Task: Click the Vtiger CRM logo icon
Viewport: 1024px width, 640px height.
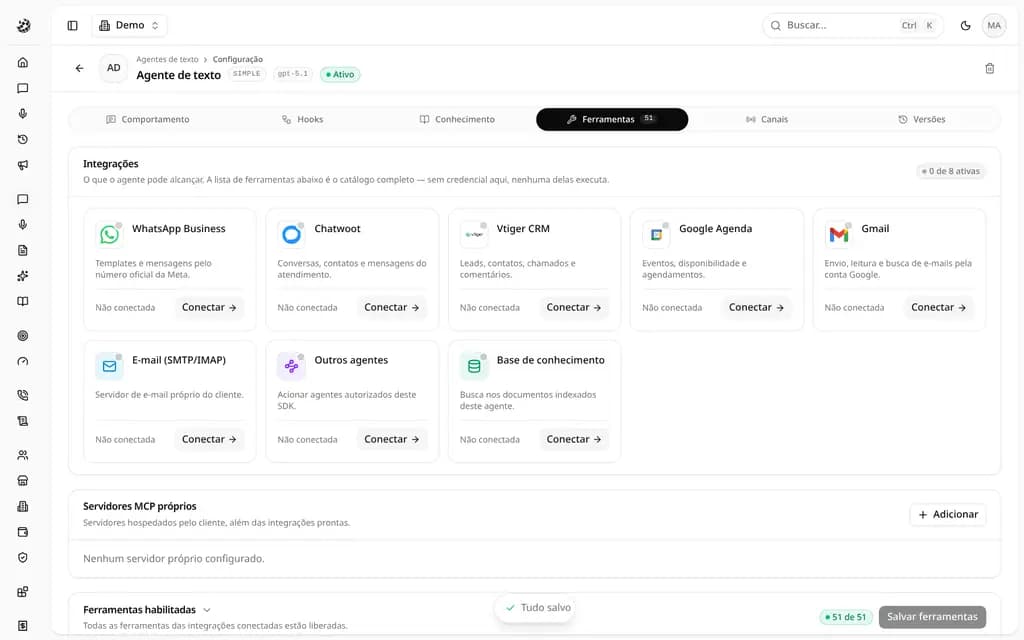Action: (473, 234)
